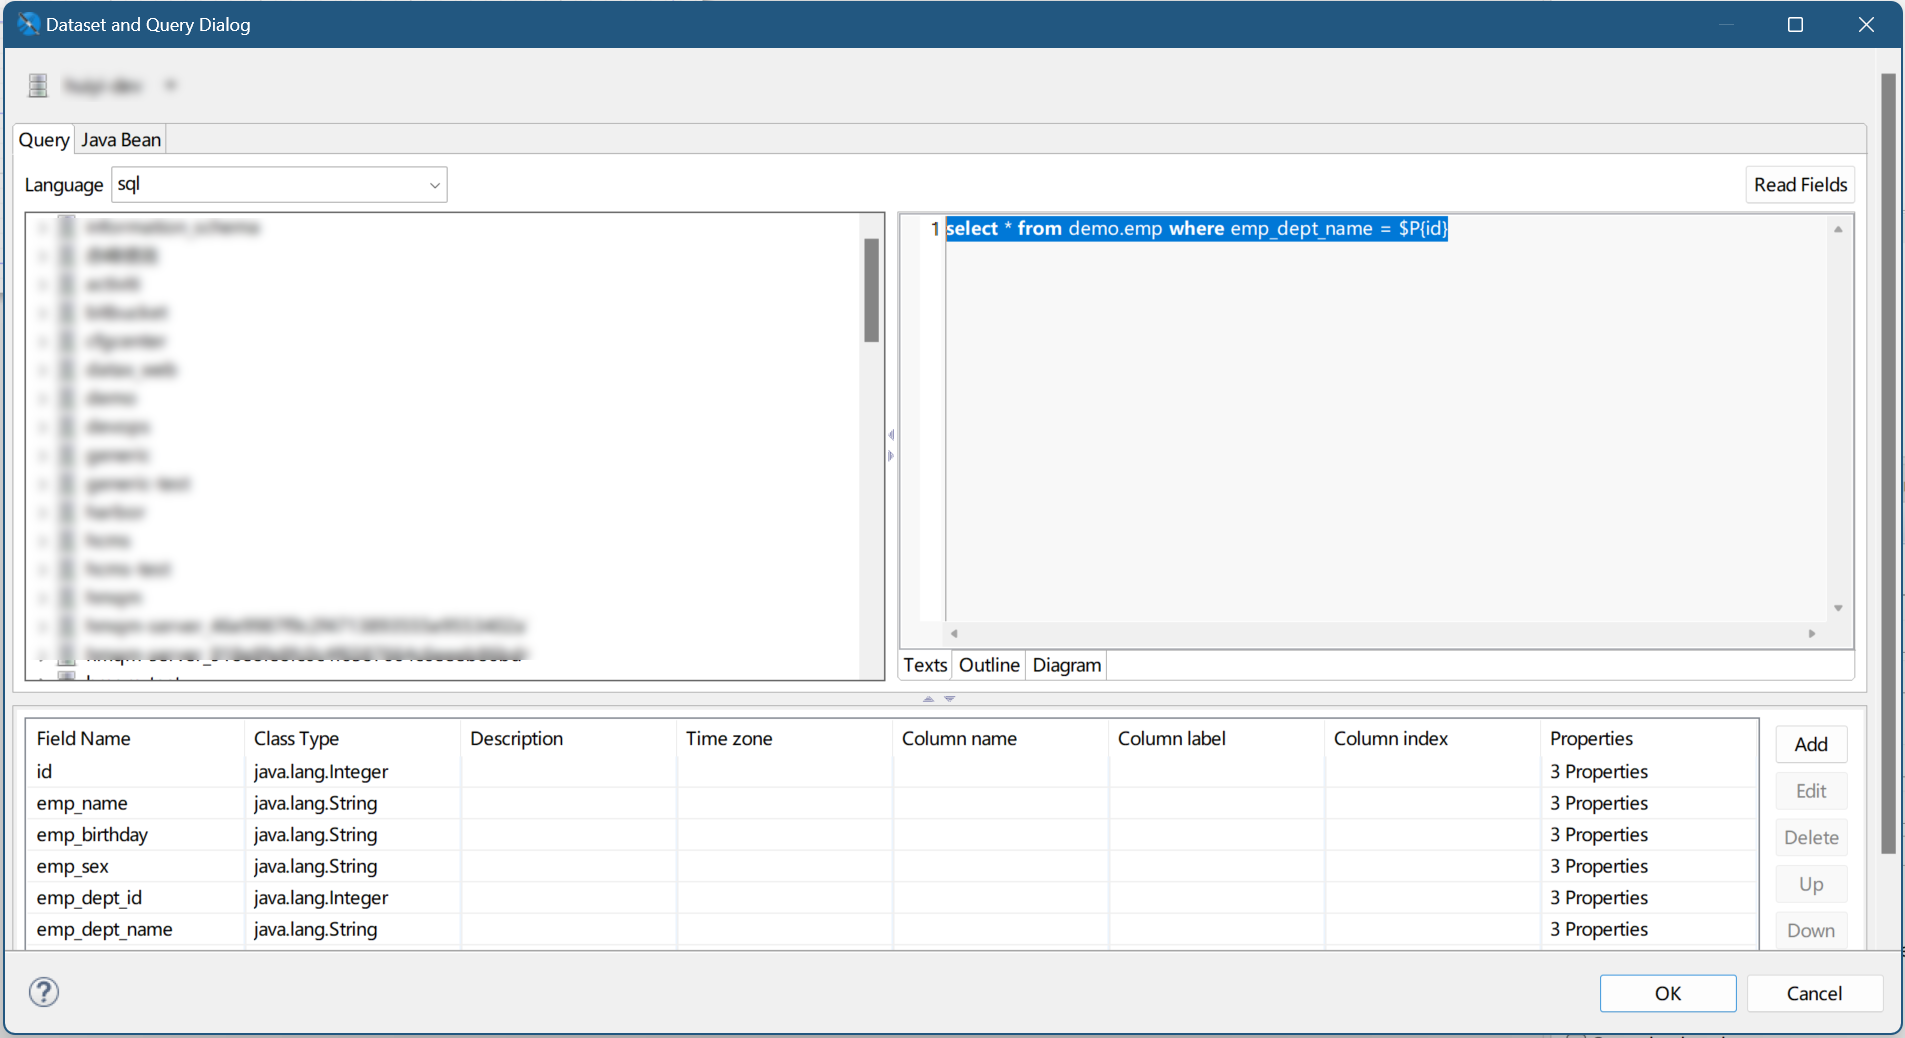The width and height of the screenshot is (1905, 1038).
Task: Collapse the schema tree with the left sash arrow
Action: click(891, 435)
